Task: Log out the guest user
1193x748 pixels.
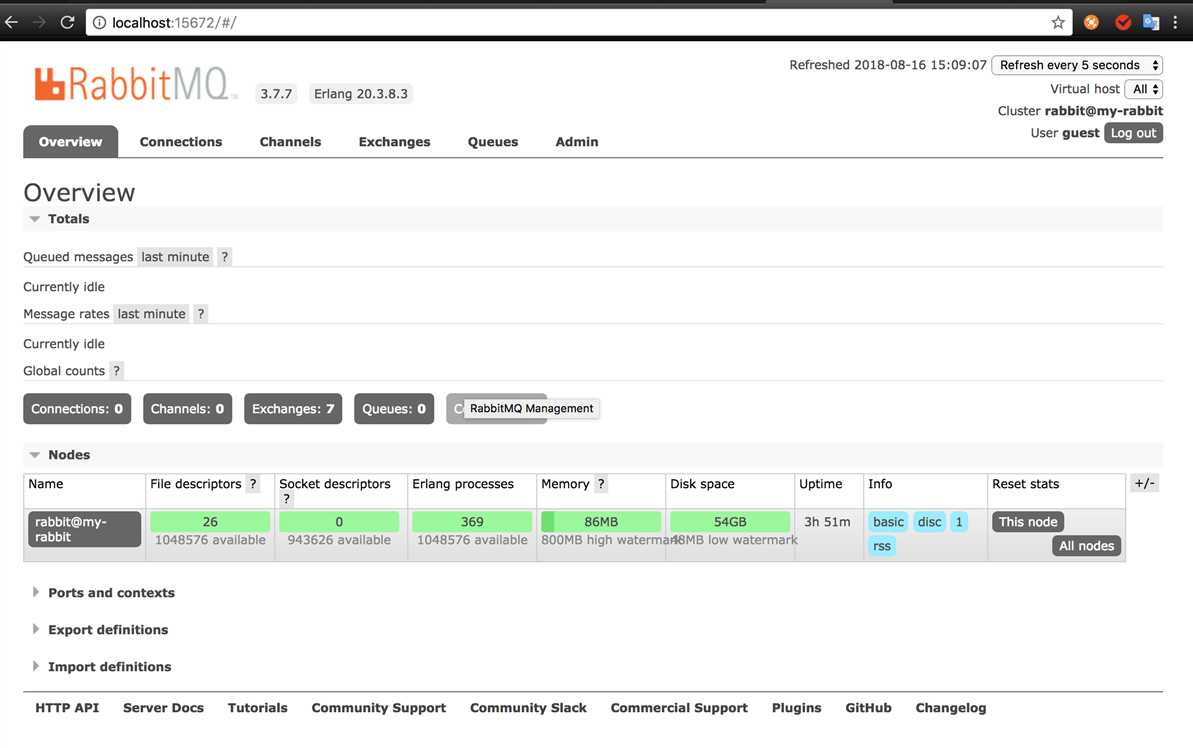Action: (1133, 133)
